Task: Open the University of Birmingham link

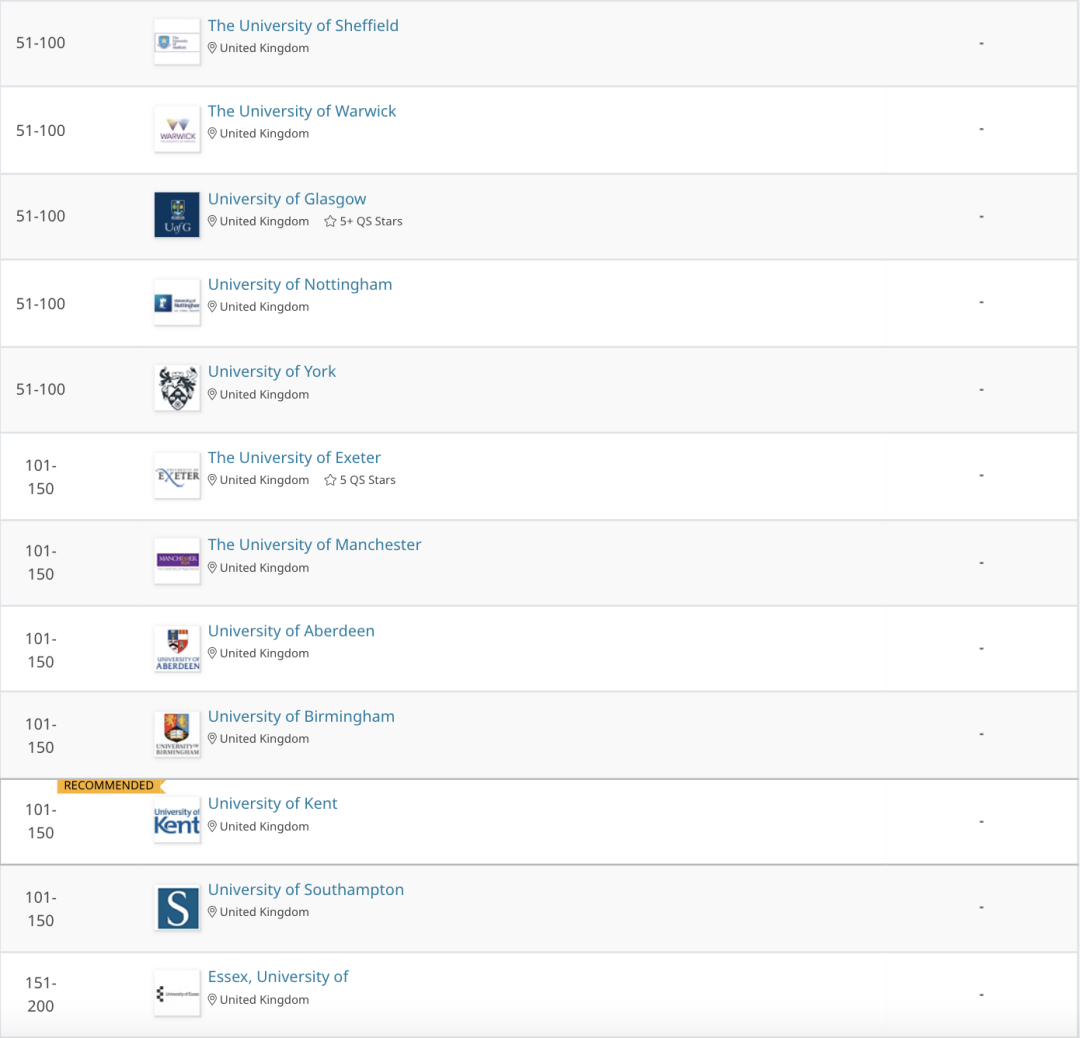Action: point(301,716)
